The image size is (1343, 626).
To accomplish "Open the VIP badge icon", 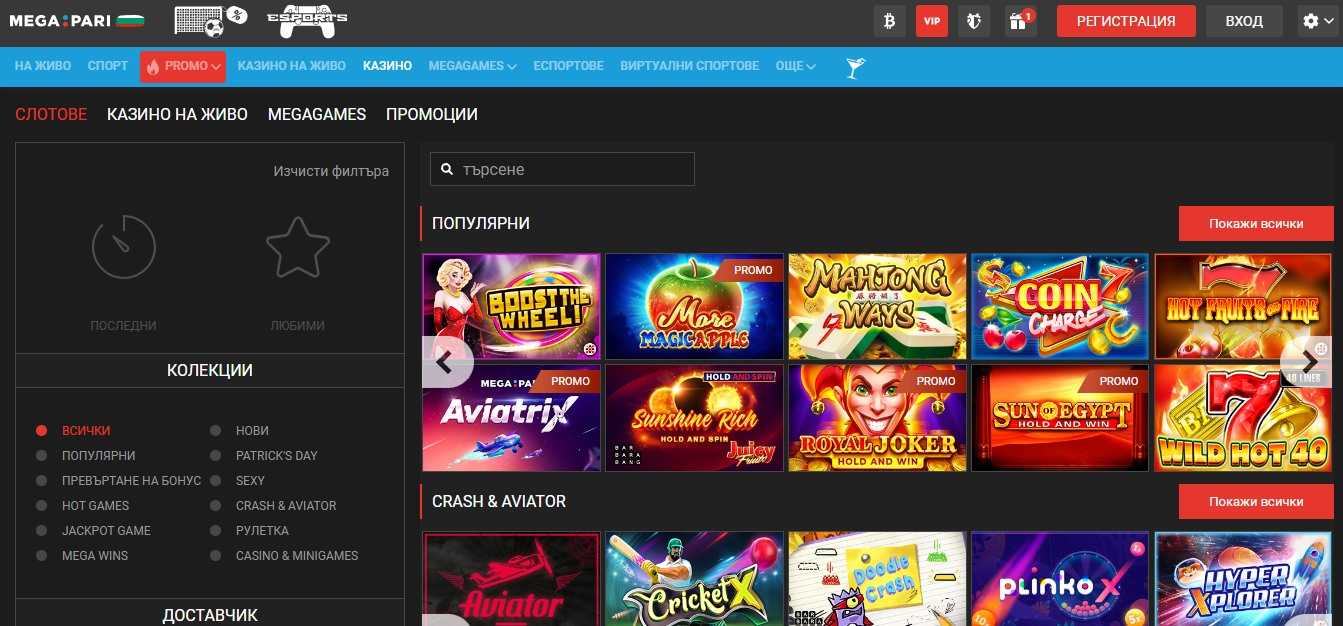I will (932, 20).
